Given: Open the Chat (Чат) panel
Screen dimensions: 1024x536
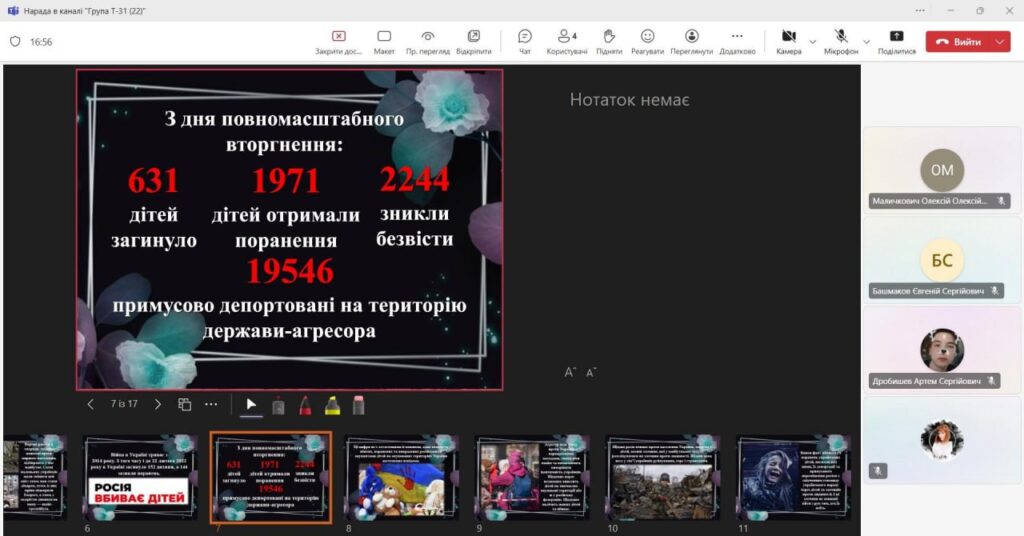Looking at the screenshot, I should tap(525, 41).
